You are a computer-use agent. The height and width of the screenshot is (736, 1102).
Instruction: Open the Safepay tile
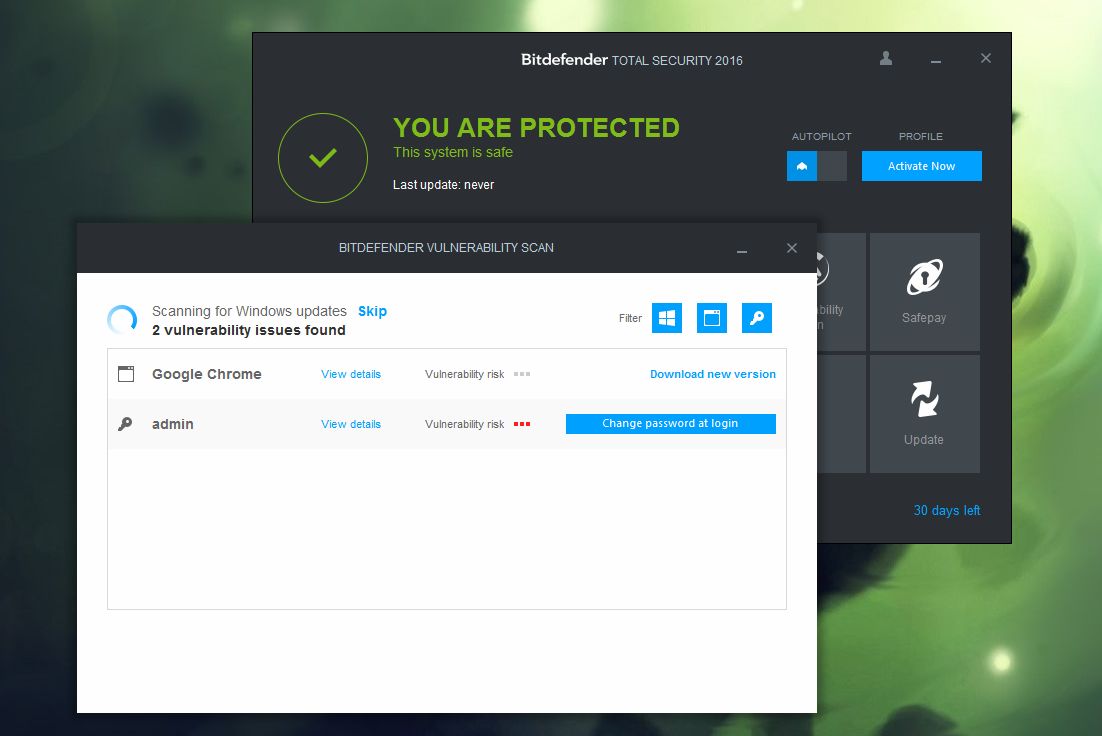coord(924,292)
